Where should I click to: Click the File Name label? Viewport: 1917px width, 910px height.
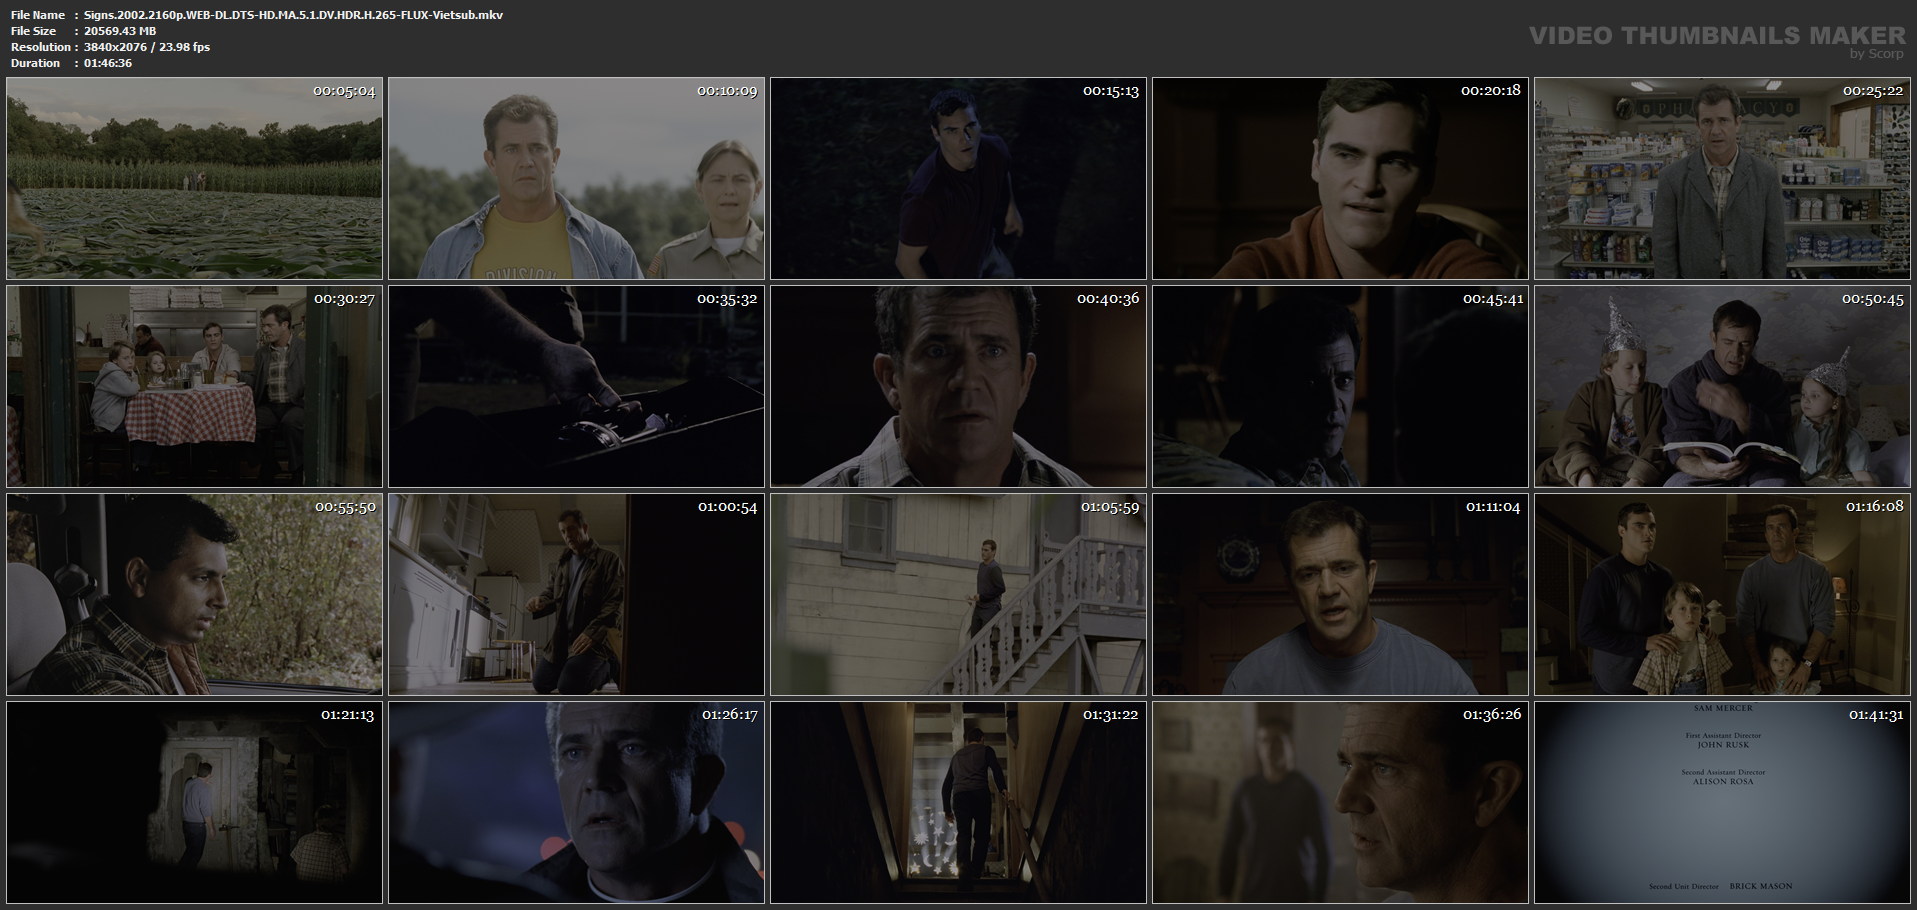(x=38, y=15)
